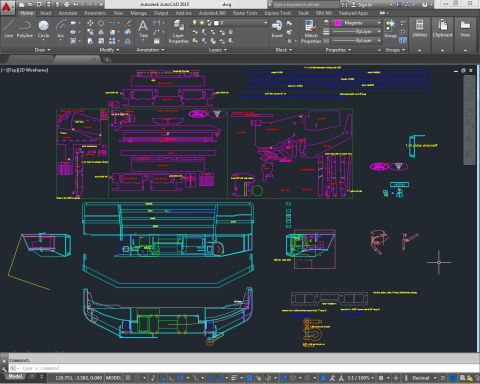Click the [Top] viewport view label
This screenshot has height=384, width=480.
click(12, 70)
